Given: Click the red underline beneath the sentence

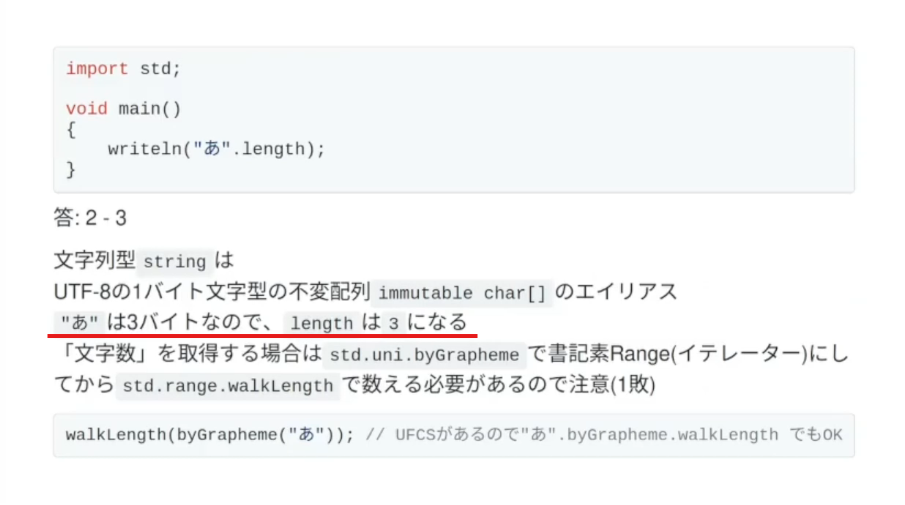Looking at the screenshot, I should 263,335.
